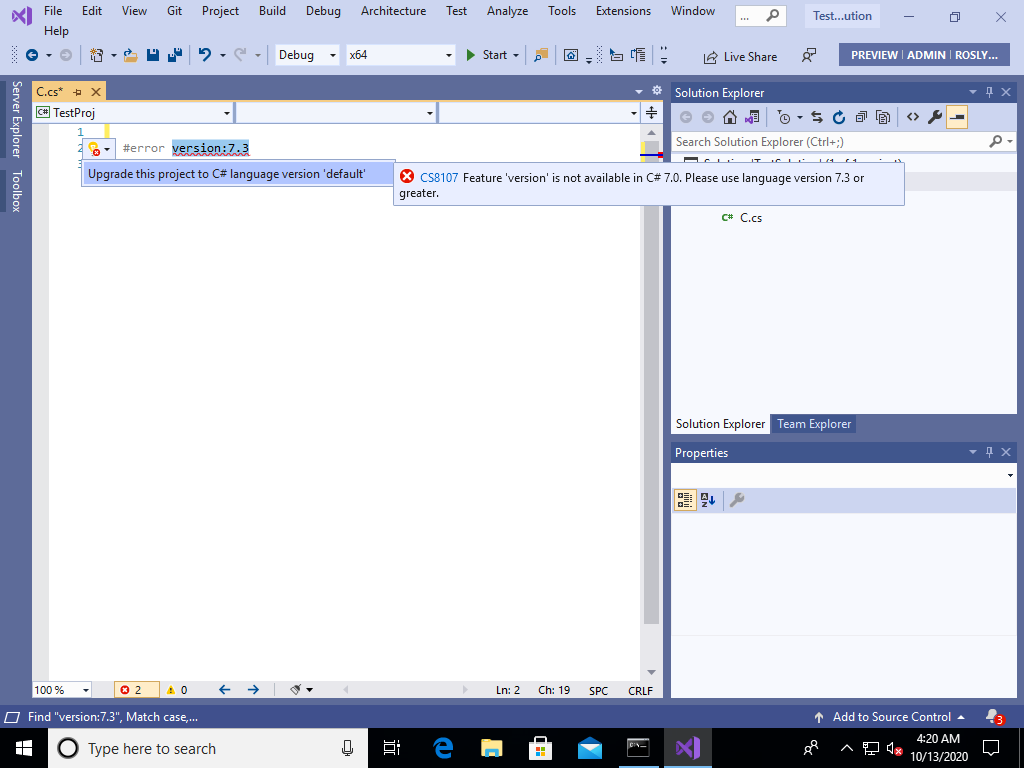Open the Extensions menu
Screen dimensions: 1024x768
(x=623, y=11)
